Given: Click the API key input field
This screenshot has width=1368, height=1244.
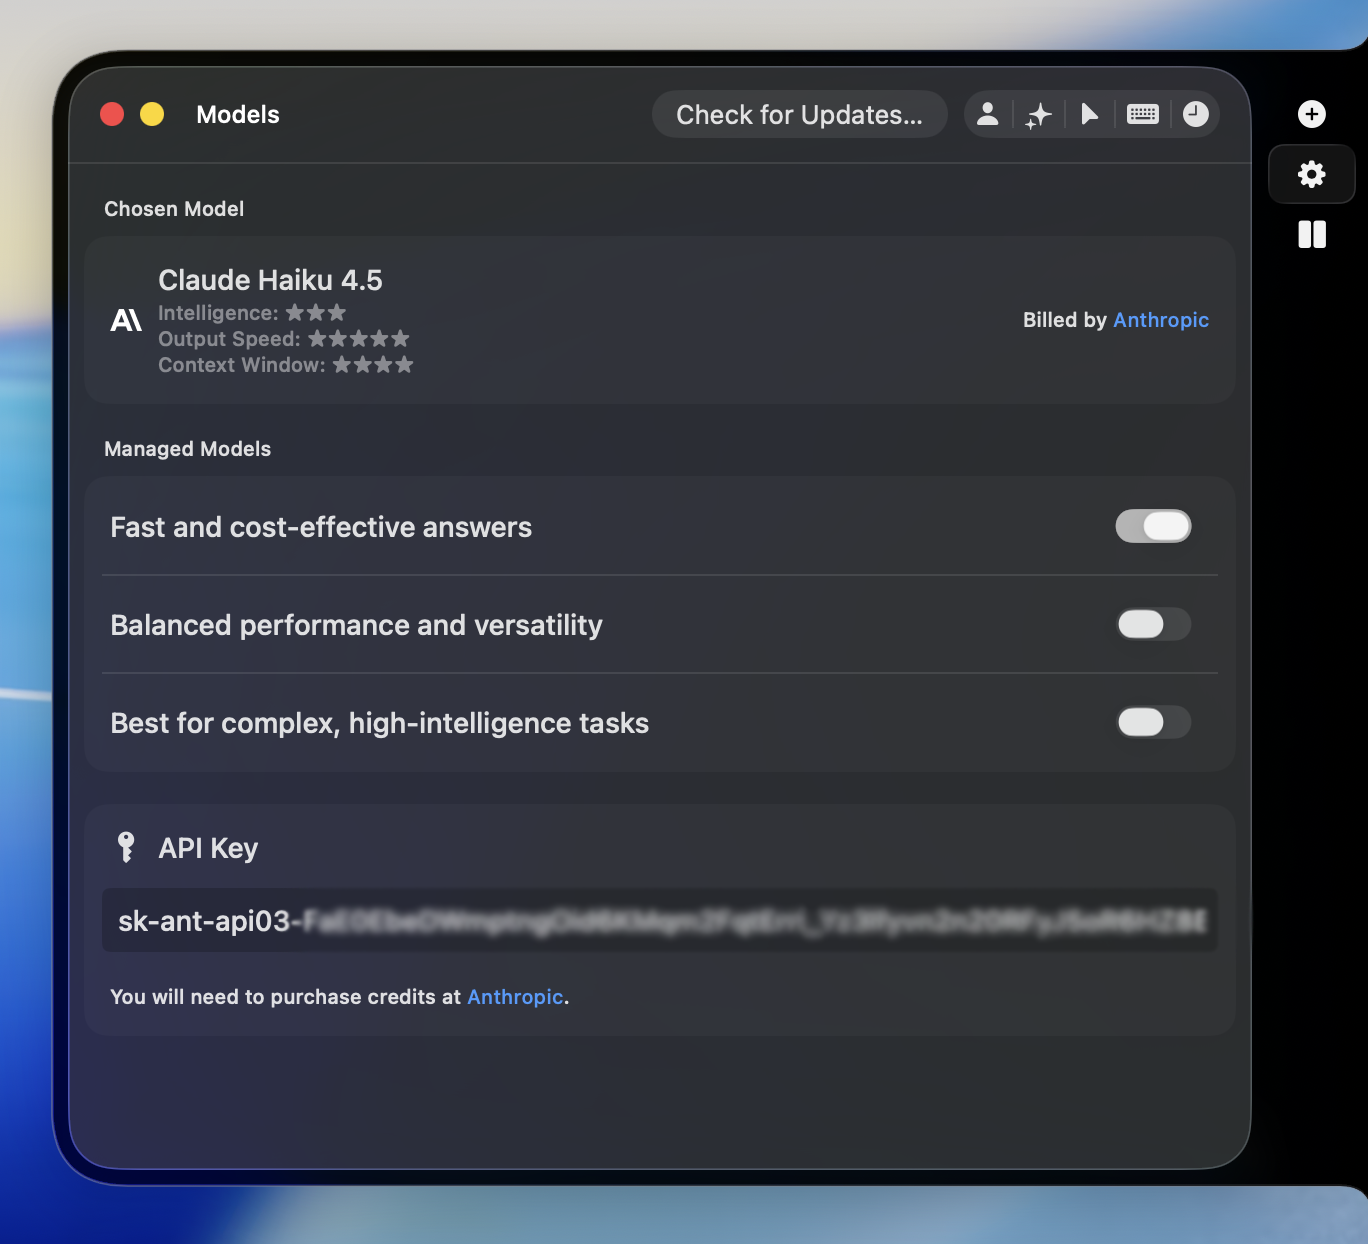Looking at the screenshot, I should (660, 920).
